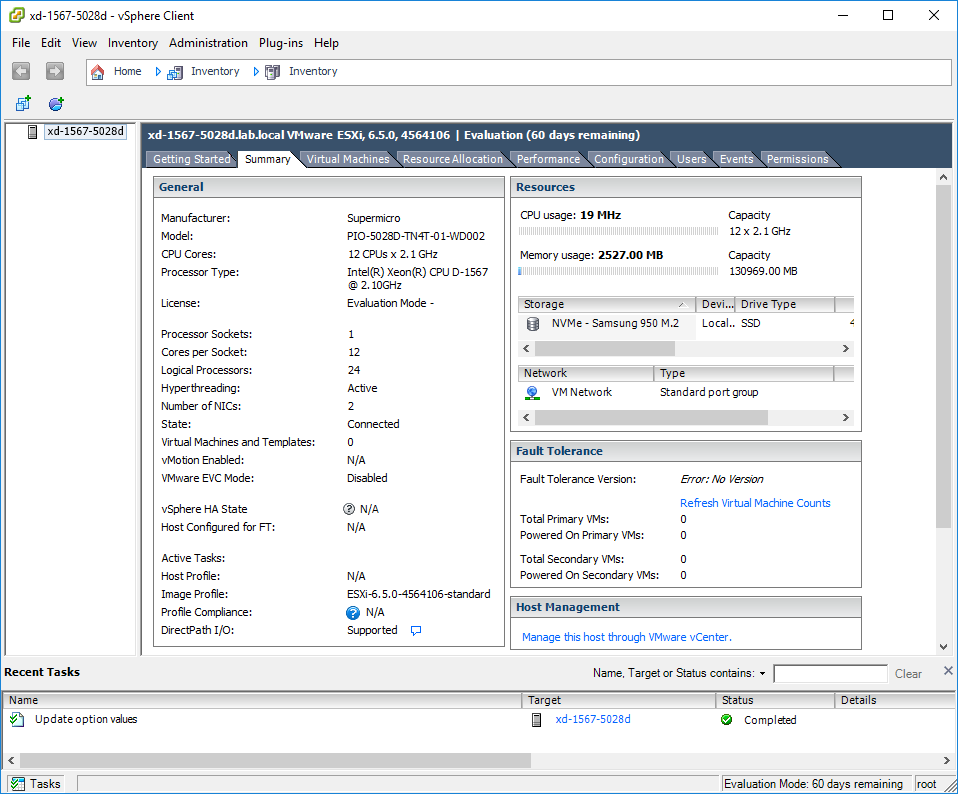Click the Recent Tasks filter text field
The image size is (958, 794).
tap(830, 674)
